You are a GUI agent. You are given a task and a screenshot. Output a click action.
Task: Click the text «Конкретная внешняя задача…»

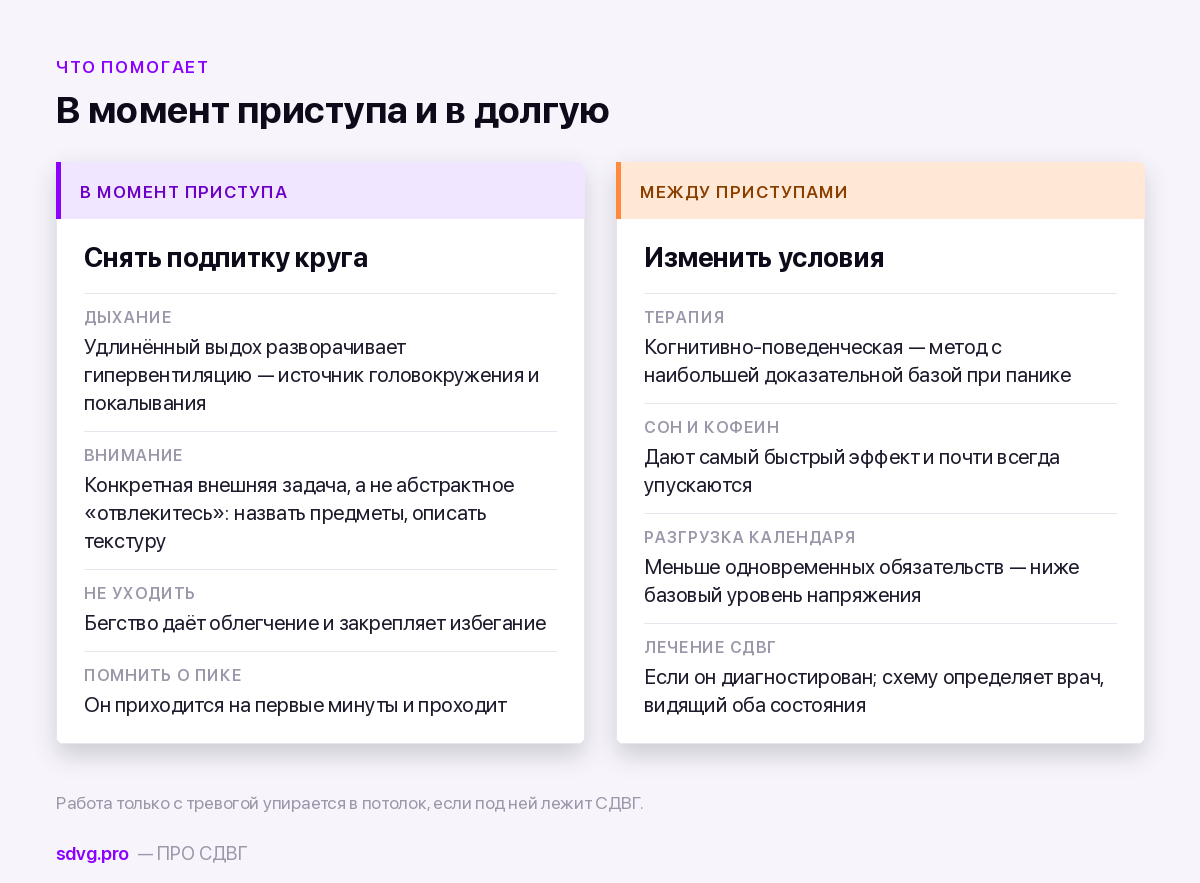(299, 513)
